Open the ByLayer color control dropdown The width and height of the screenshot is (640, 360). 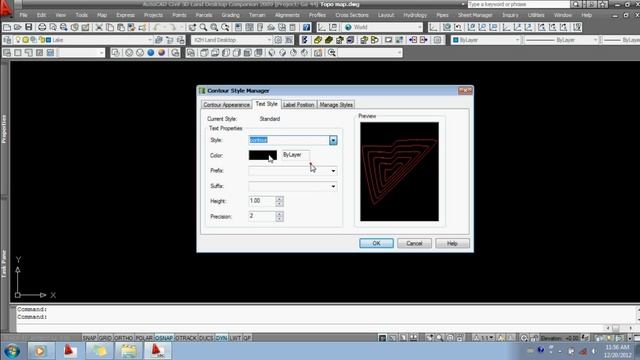point(517,40)
